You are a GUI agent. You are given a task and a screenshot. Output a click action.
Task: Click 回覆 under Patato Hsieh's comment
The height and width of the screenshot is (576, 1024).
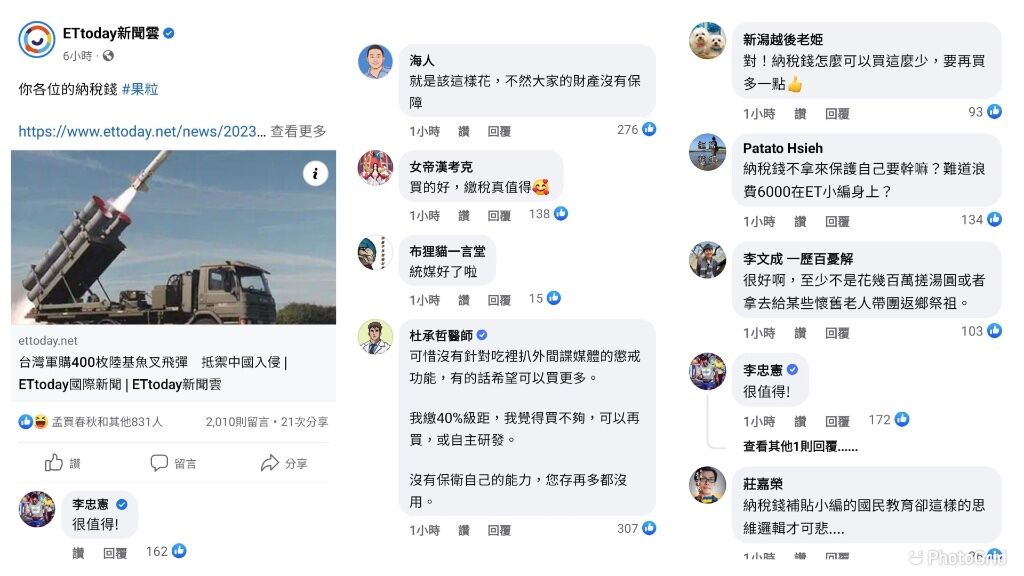pyautogui.click(x=837, y=222)
